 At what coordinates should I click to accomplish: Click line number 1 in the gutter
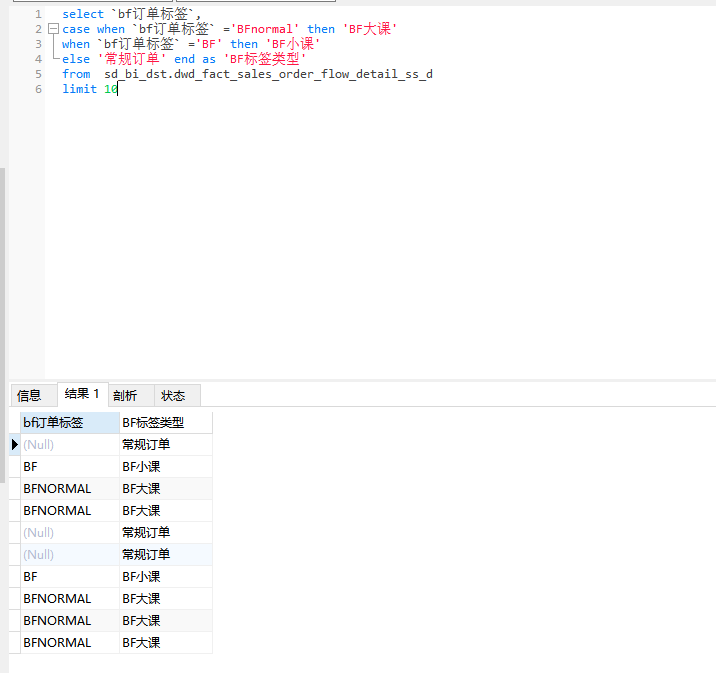(38, 14)
